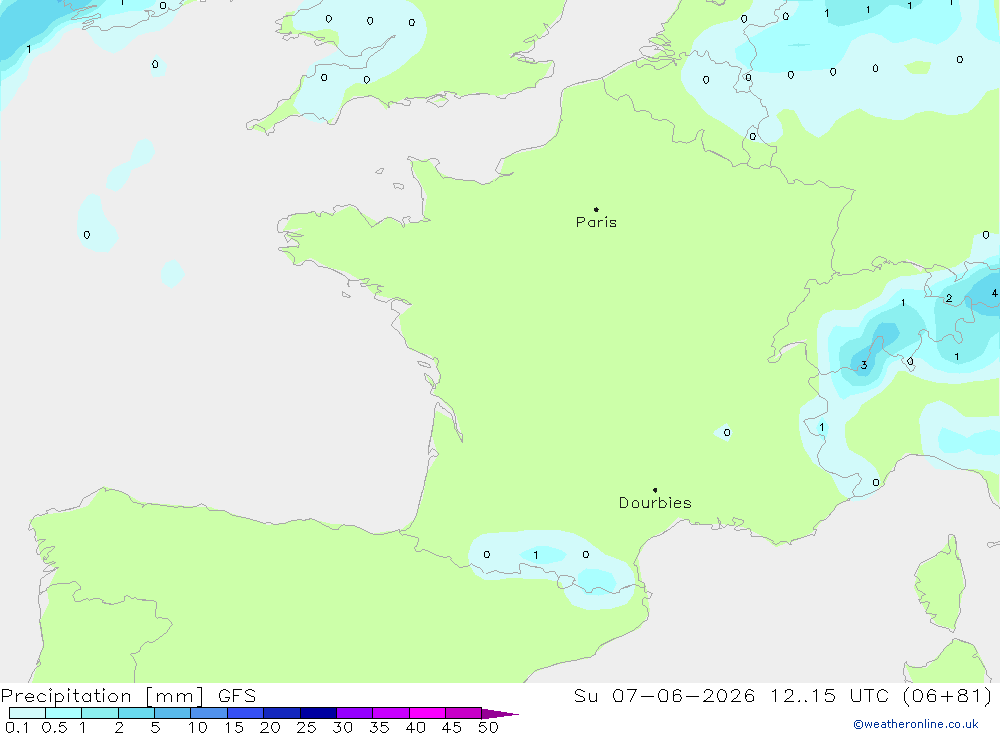Pick the 10–15 mm legend color

coord(209,713)
